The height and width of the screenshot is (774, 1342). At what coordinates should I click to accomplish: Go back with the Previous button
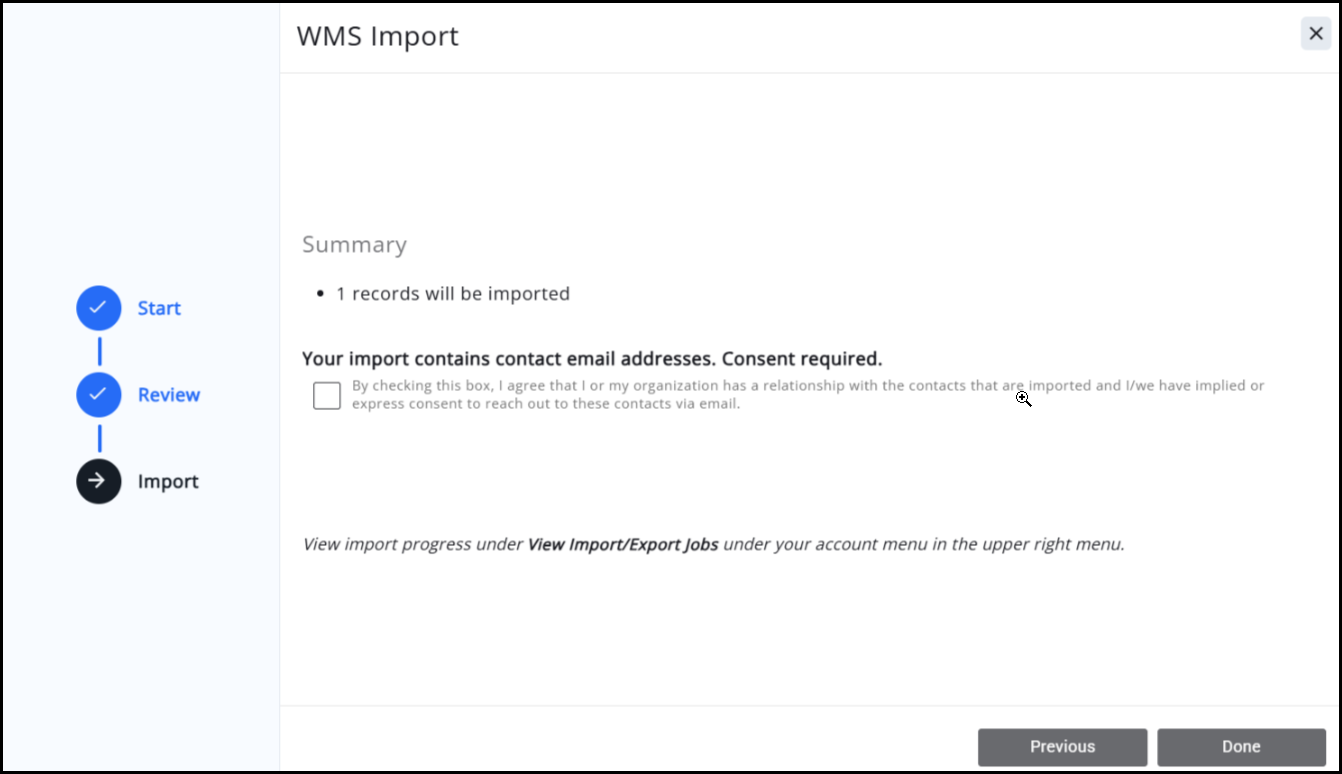(1062, 747)
